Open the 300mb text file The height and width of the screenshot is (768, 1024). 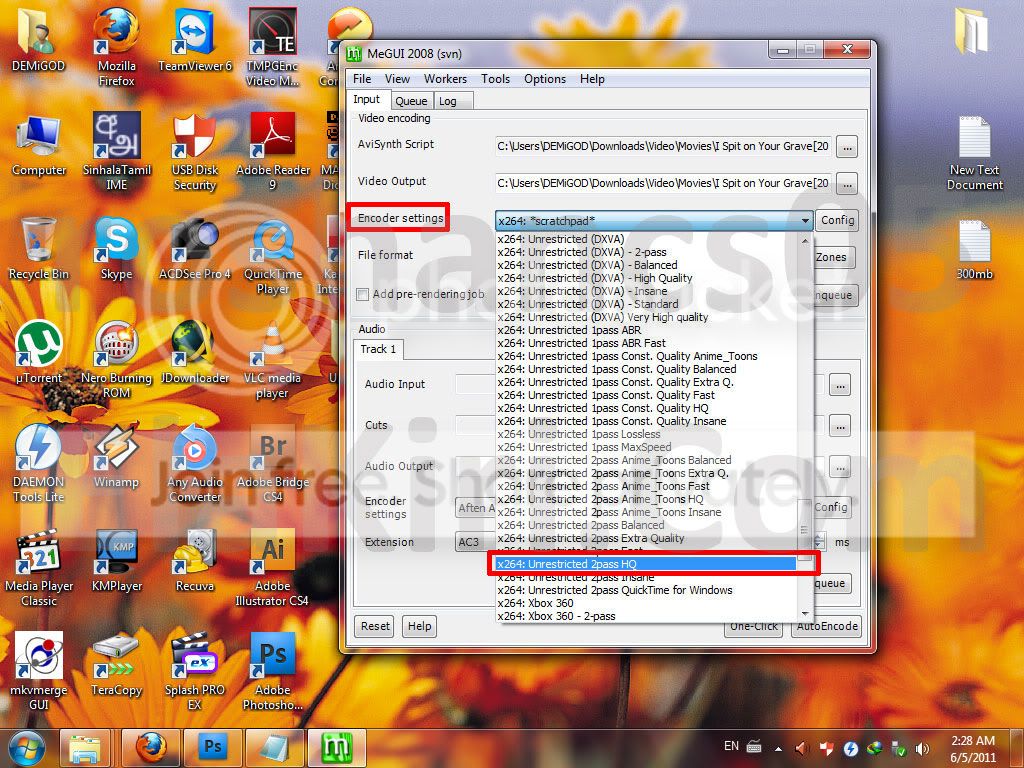pos(974,249)
